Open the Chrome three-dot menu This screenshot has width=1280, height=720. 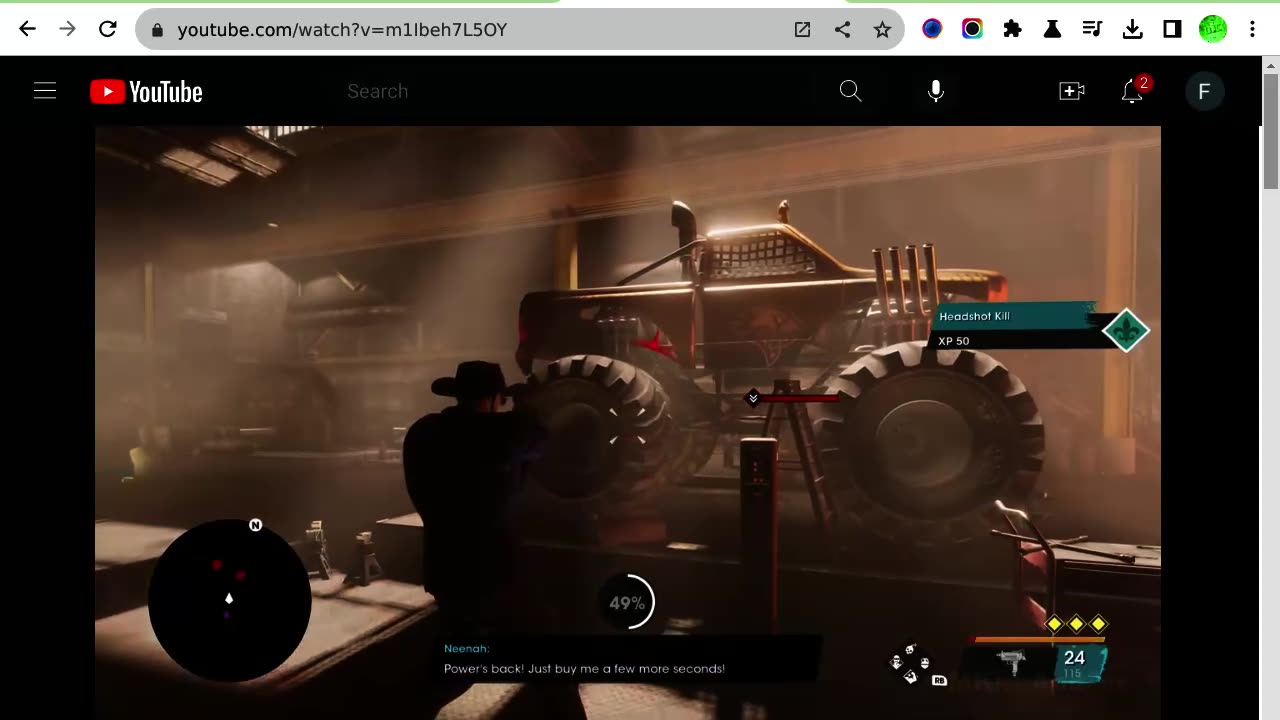1252,29
